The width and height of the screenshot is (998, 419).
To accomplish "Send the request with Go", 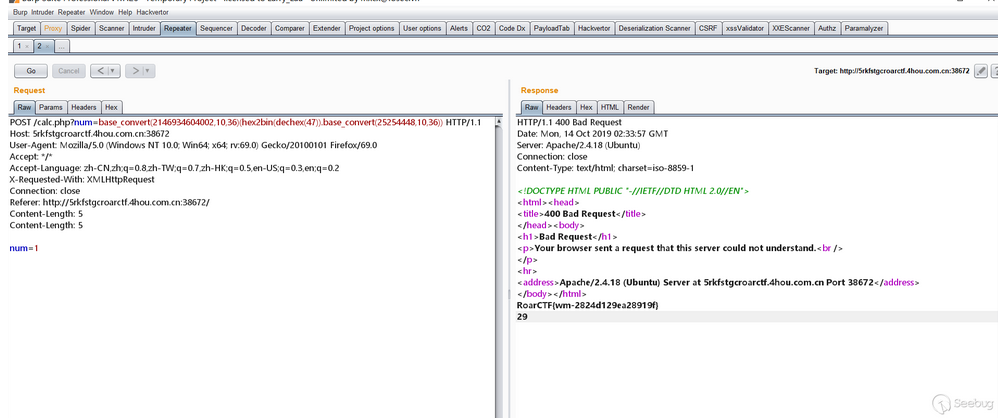I will point(31,71).
